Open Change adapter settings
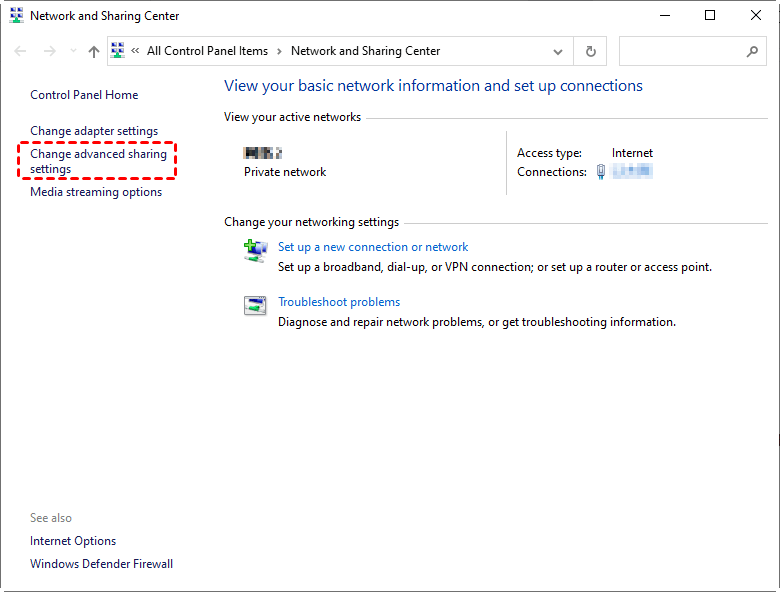 (x=94, y=131)
